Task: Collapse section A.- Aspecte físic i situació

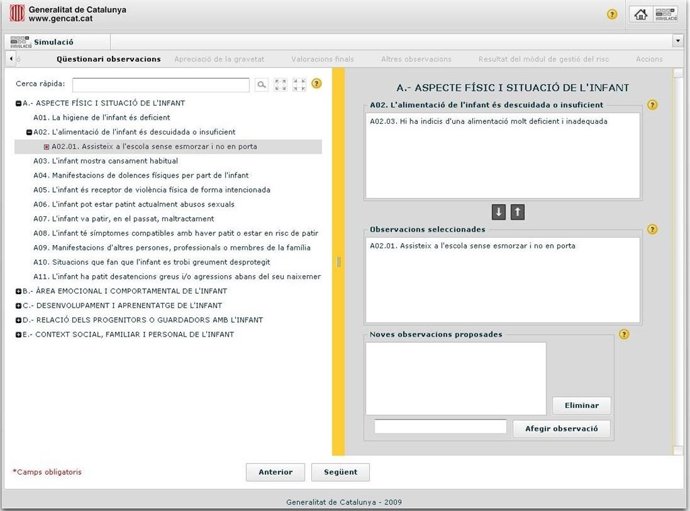Action: [x=18, y=103]
